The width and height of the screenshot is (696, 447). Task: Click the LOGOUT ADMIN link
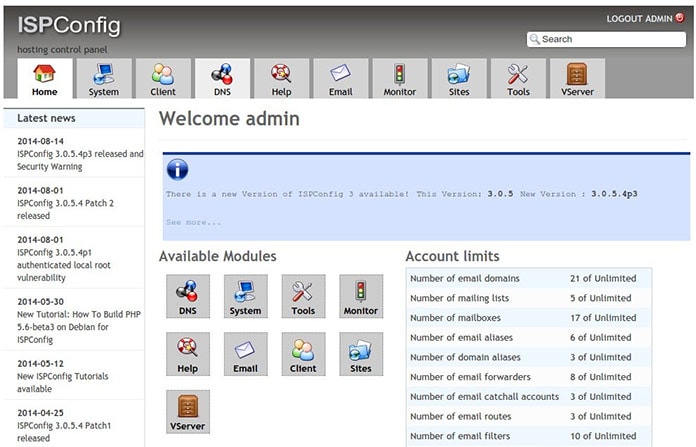(640, 19)
